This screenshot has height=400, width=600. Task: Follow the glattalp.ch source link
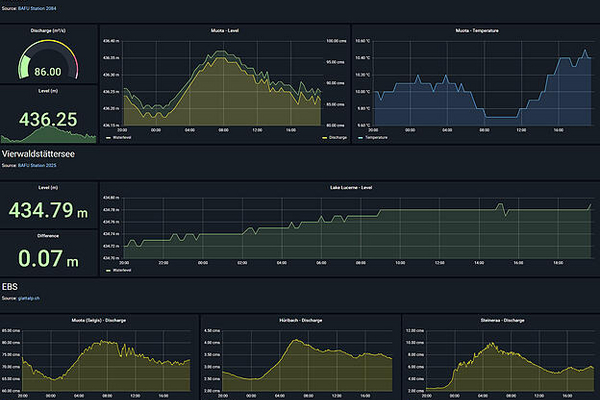pos(32,299)
